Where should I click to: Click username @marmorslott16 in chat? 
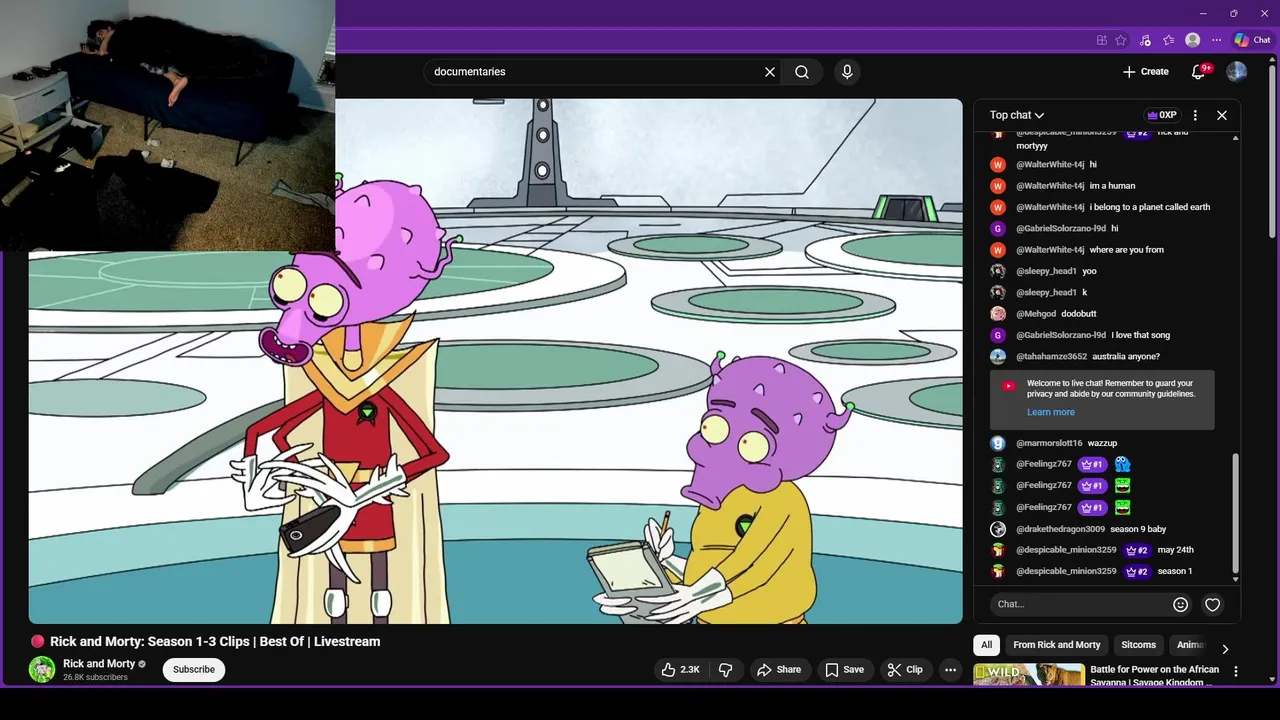(x=1049, y=443)
